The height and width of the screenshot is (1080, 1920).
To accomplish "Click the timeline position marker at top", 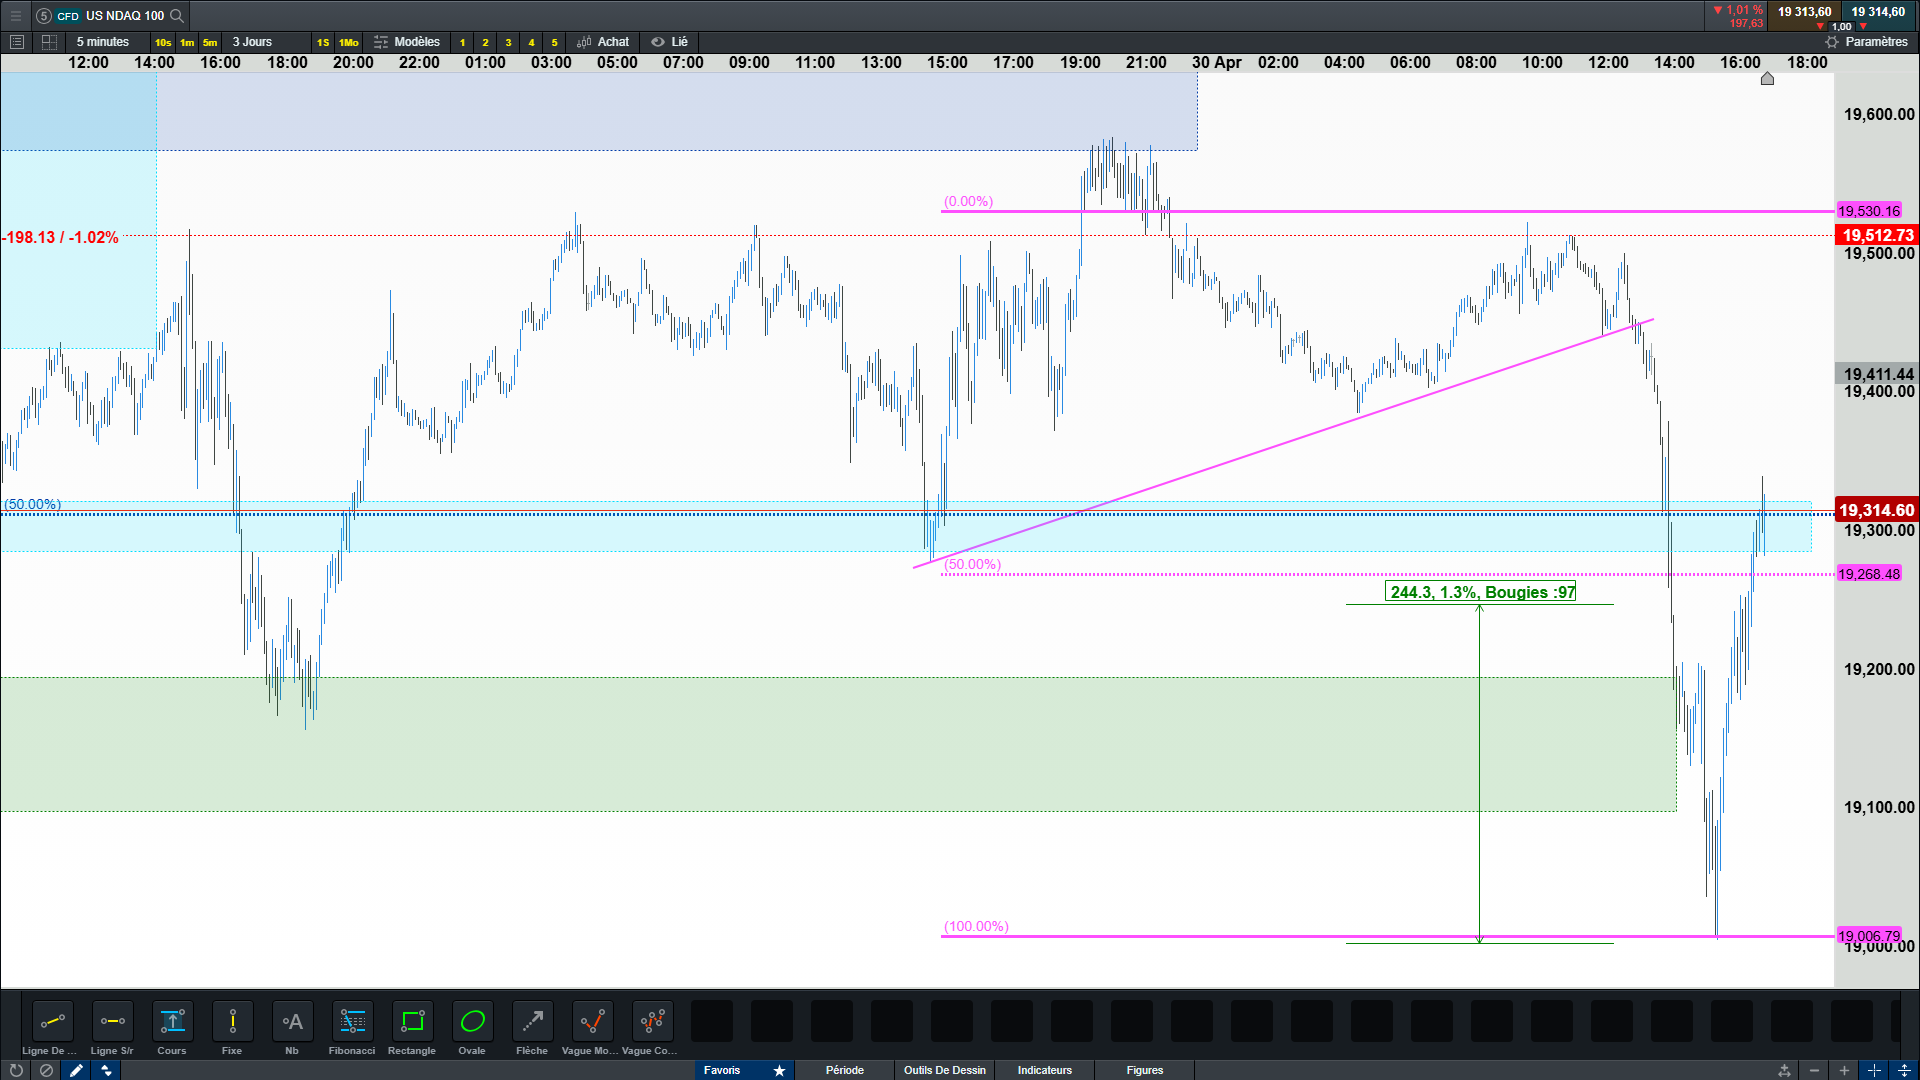I will pos(1767,79).
